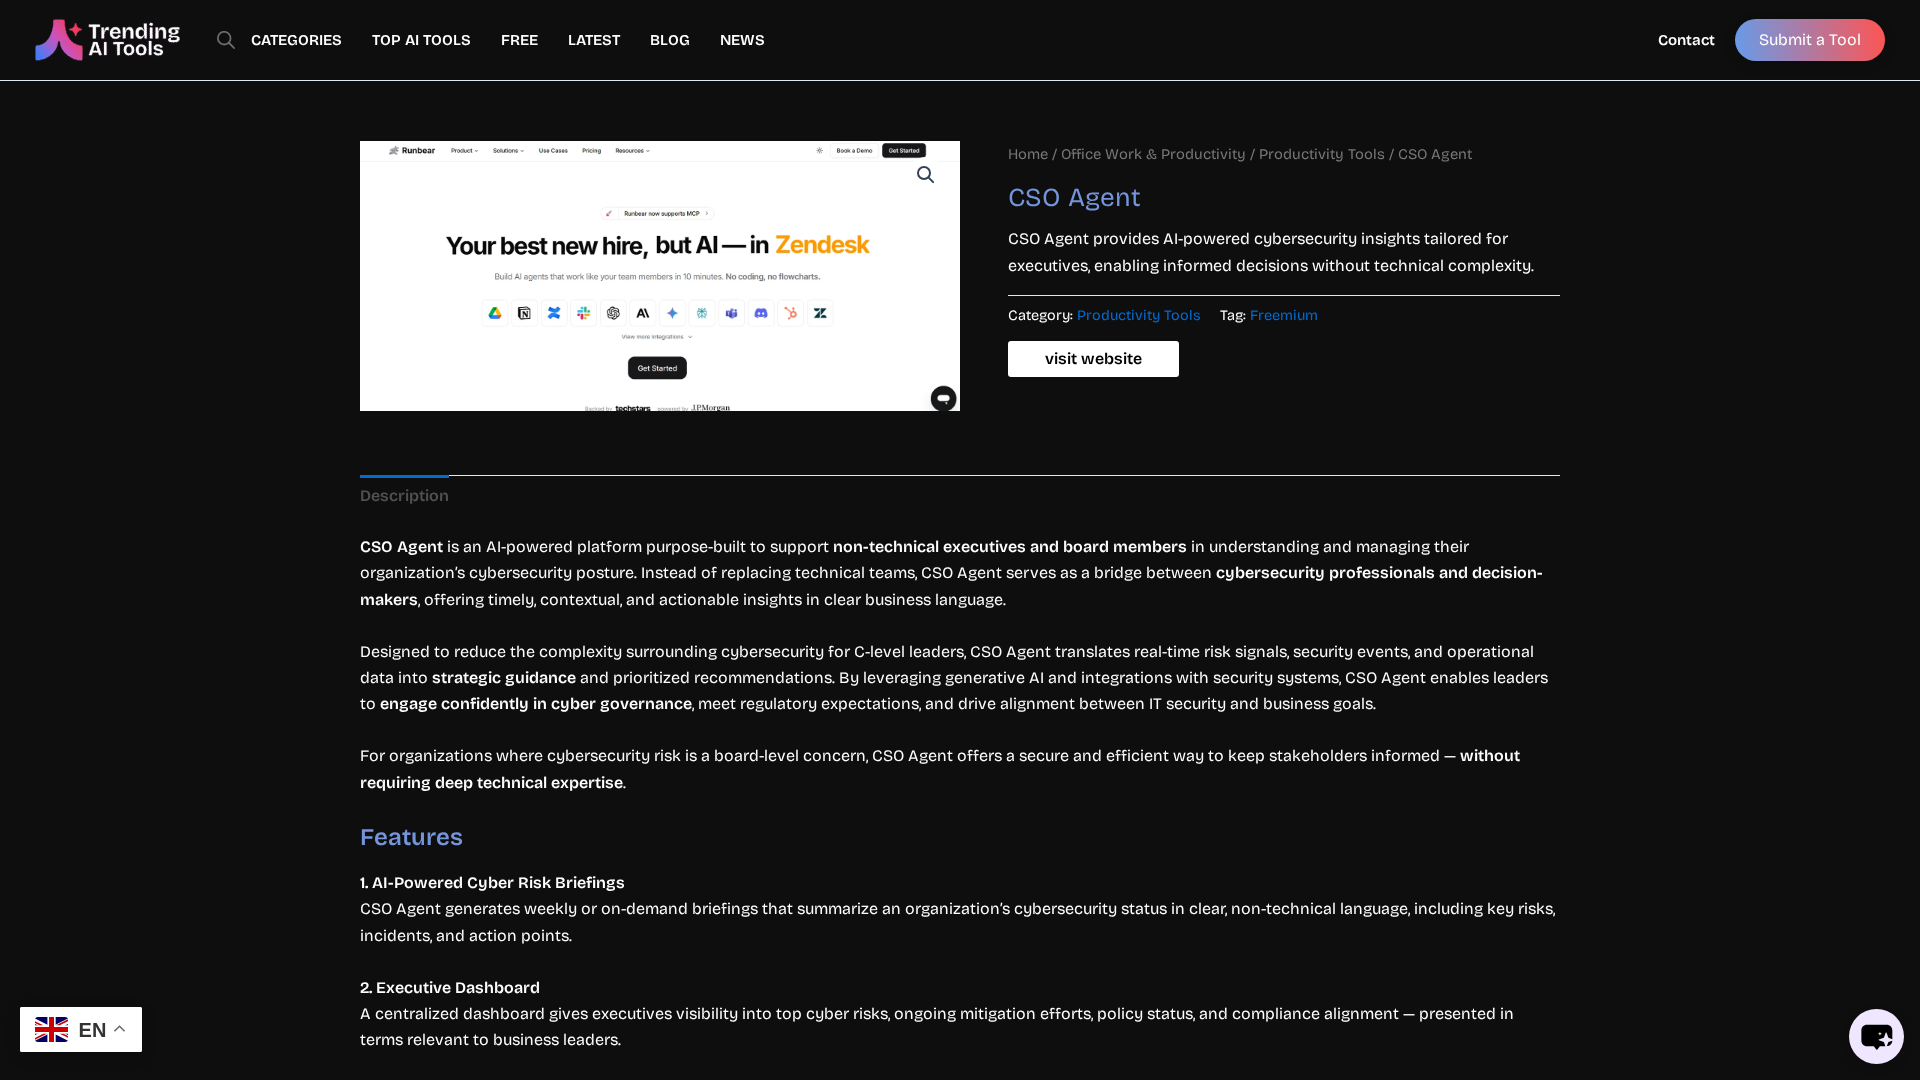Screen dimensions: 1920x1080
Task: Open the BLOG menu item
Action: [669, 40]
